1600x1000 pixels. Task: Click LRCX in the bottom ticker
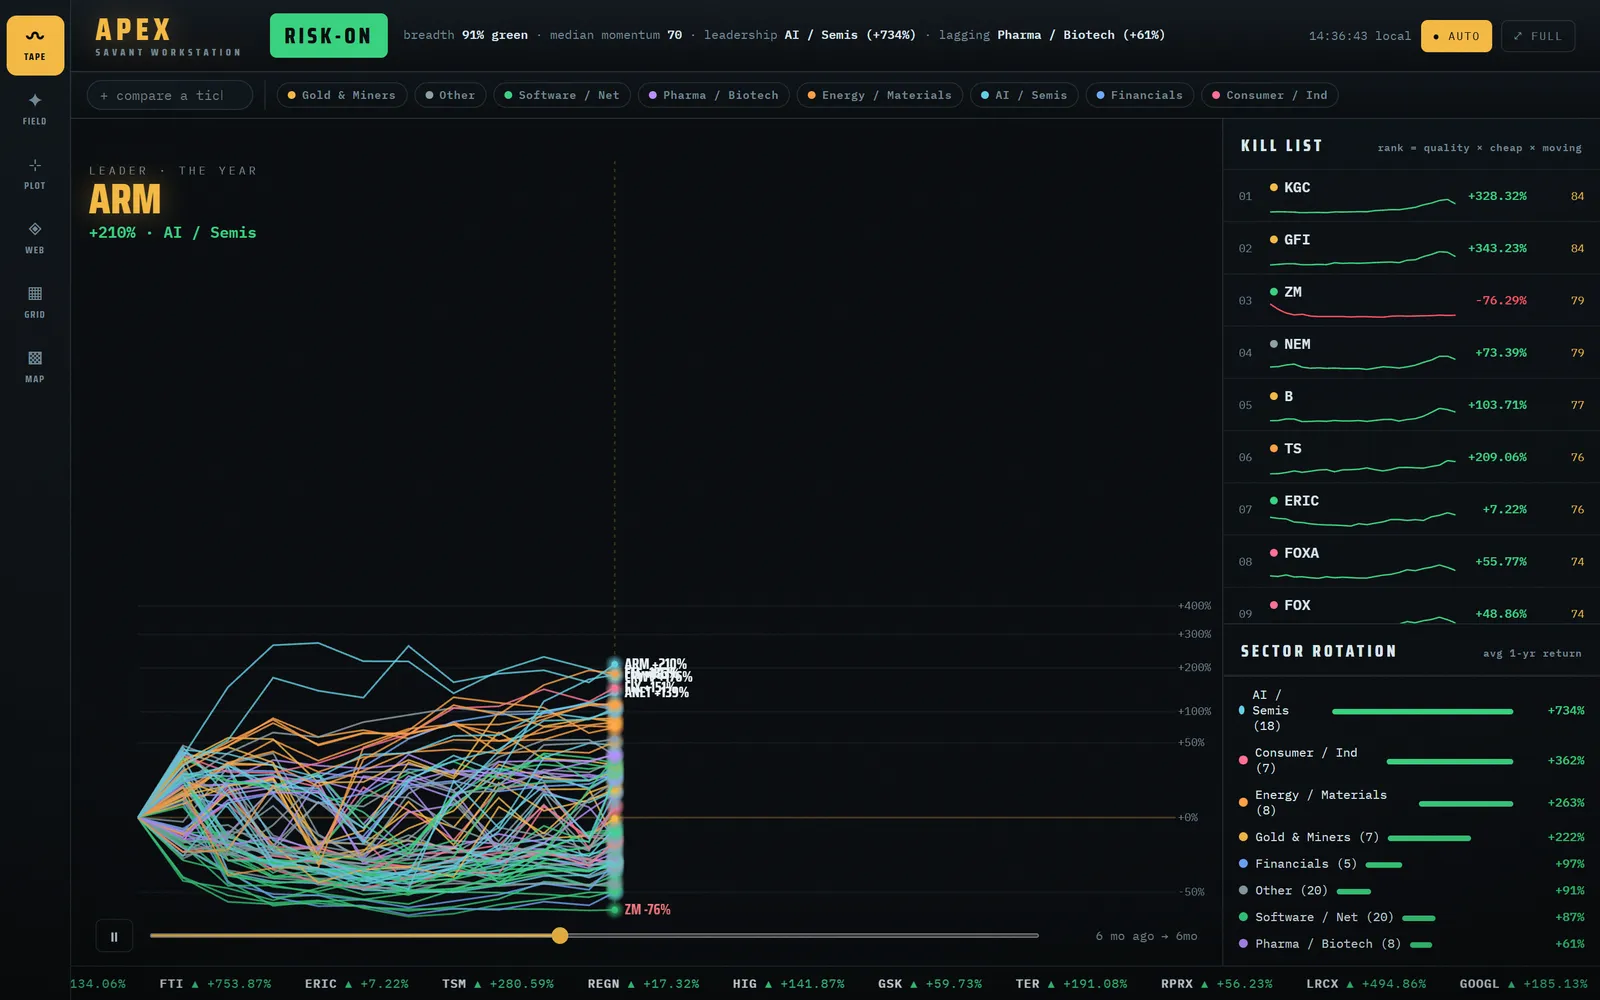(1366, 984)
